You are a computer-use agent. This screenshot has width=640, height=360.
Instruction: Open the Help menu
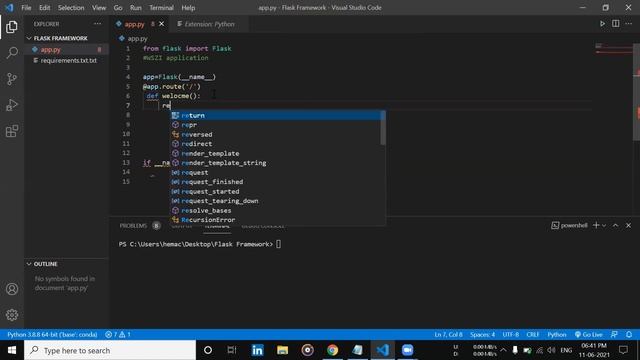pyautogui.click(x=188, y=8)
